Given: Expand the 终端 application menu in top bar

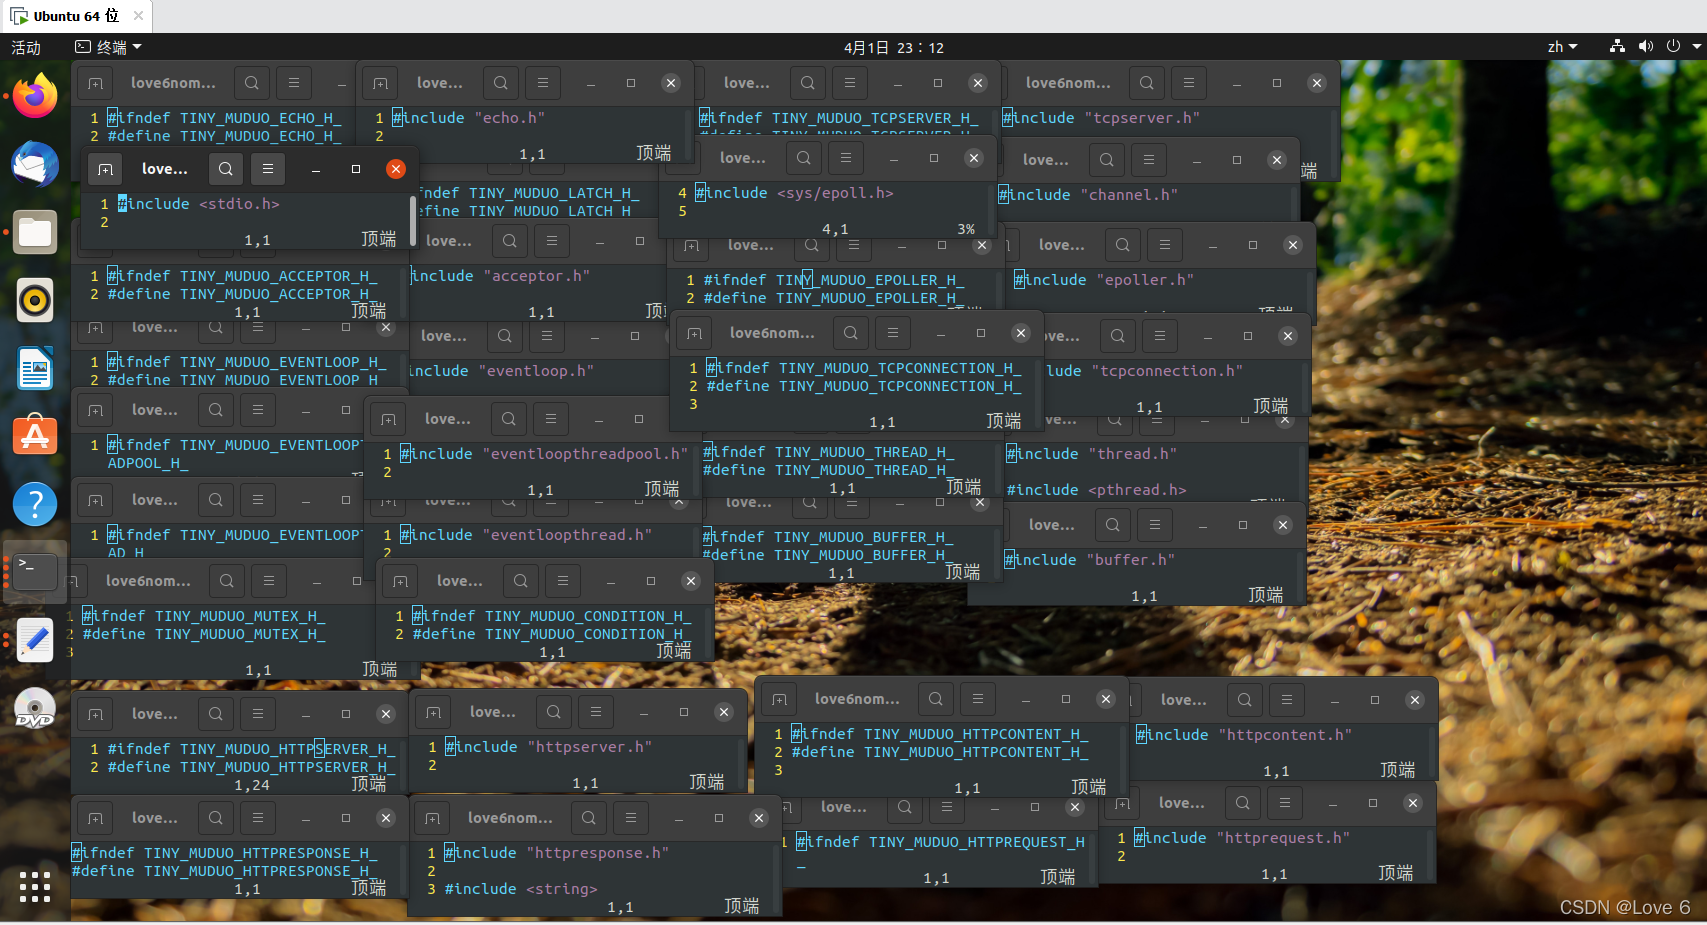Looking at the screenshot, I should 108,47.
